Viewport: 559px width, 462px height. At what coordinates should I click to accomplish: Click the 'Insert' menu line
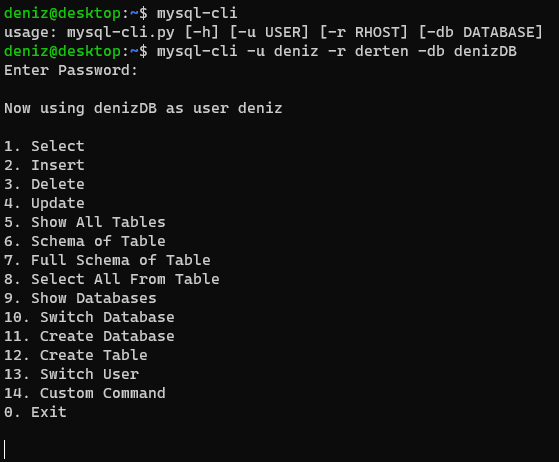44,165
